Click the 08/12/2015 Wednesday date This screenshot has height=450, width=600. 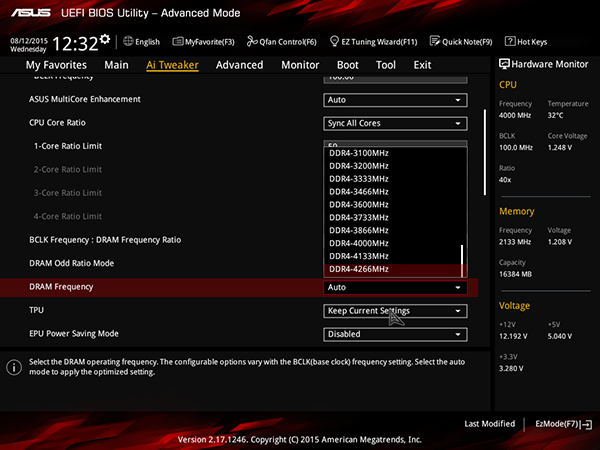point(29,45)
